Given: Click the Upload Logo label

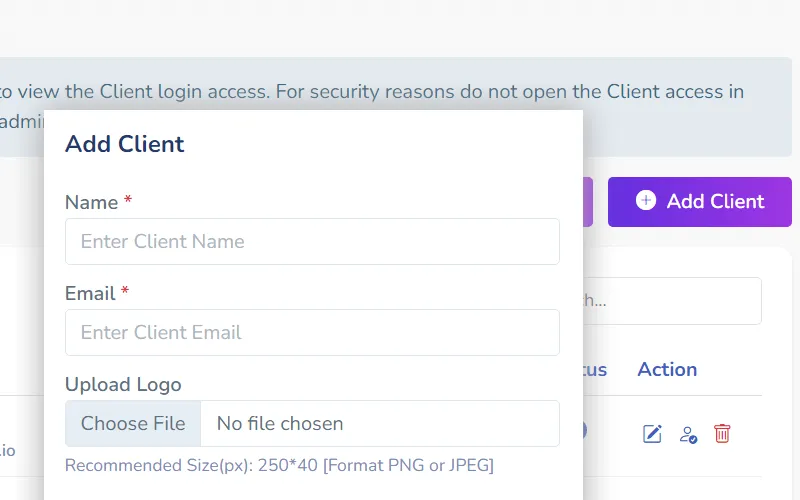Looking at the screenshot, I should click(123, 384).
